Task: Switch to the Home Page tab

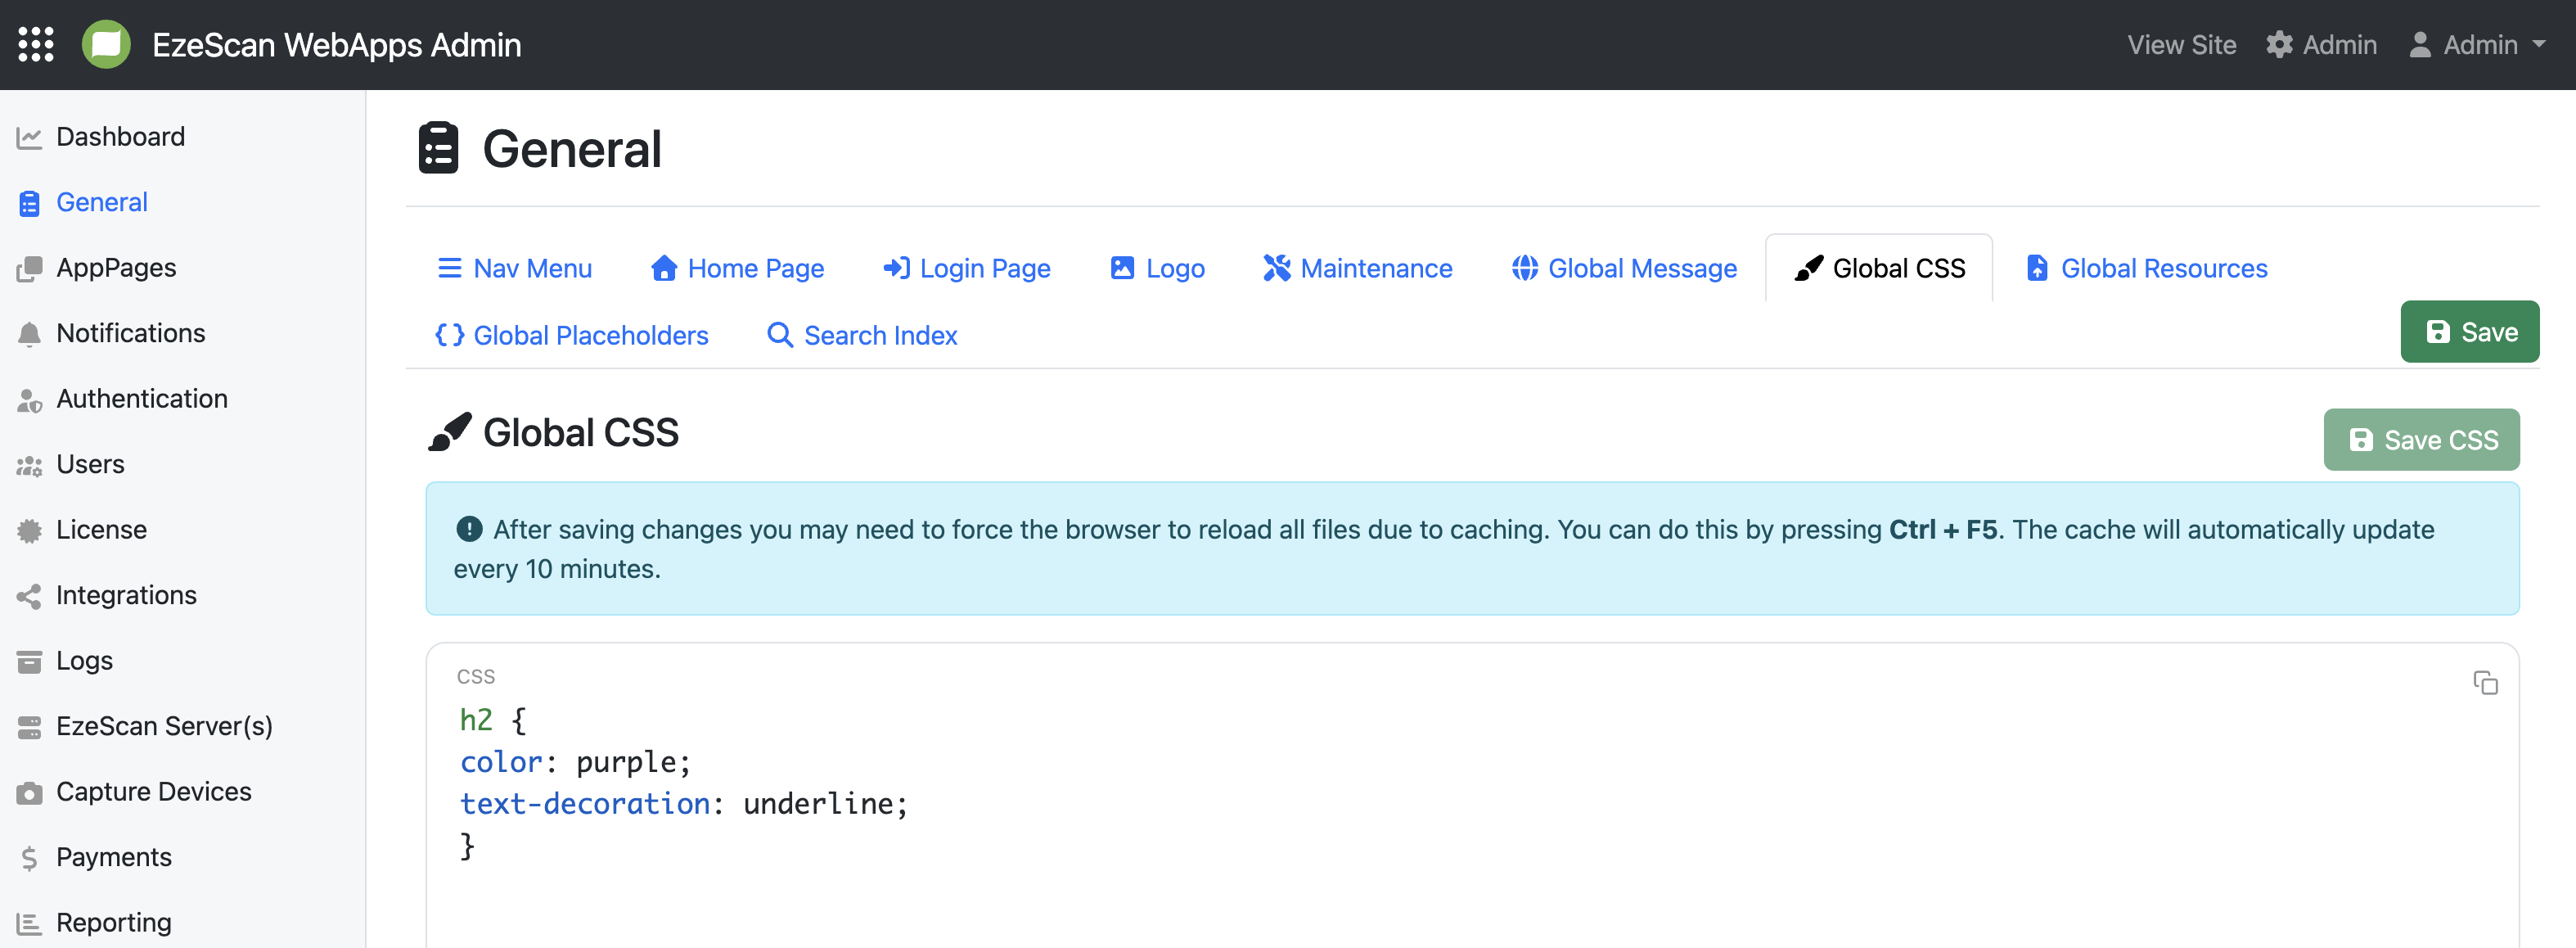Action: [737, 268]
